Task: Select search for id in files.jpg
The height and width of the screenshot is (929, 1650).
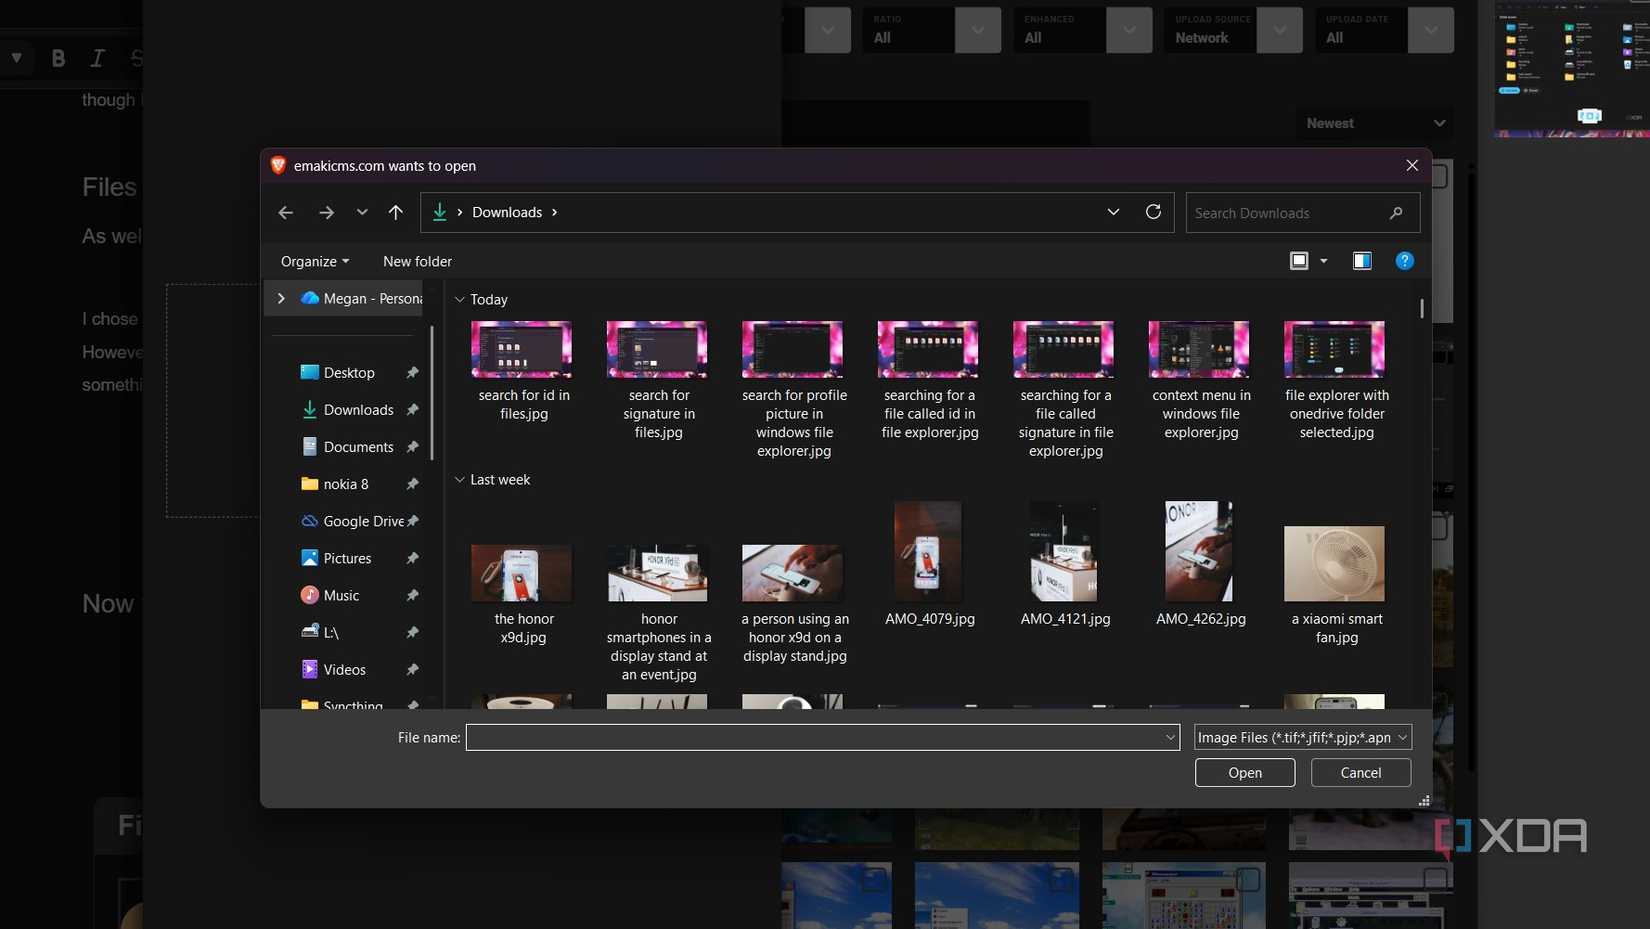Action: [x=523, y=371]
